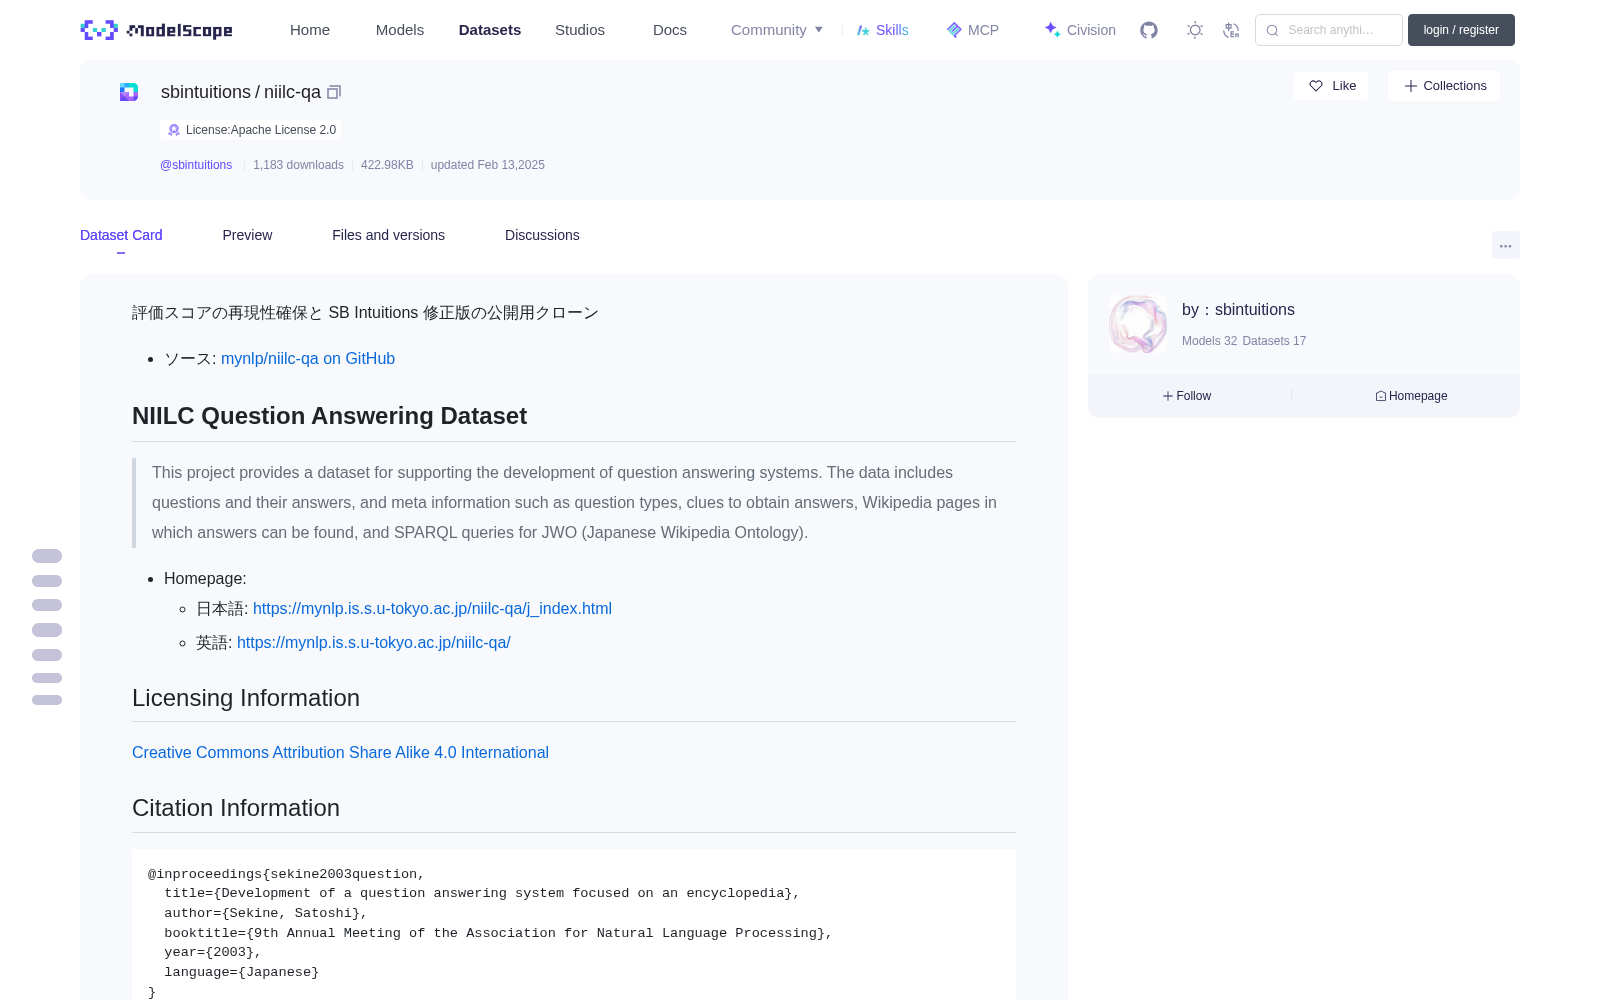Open Creative Commons Attribution Share Alike link

point(340,752)
